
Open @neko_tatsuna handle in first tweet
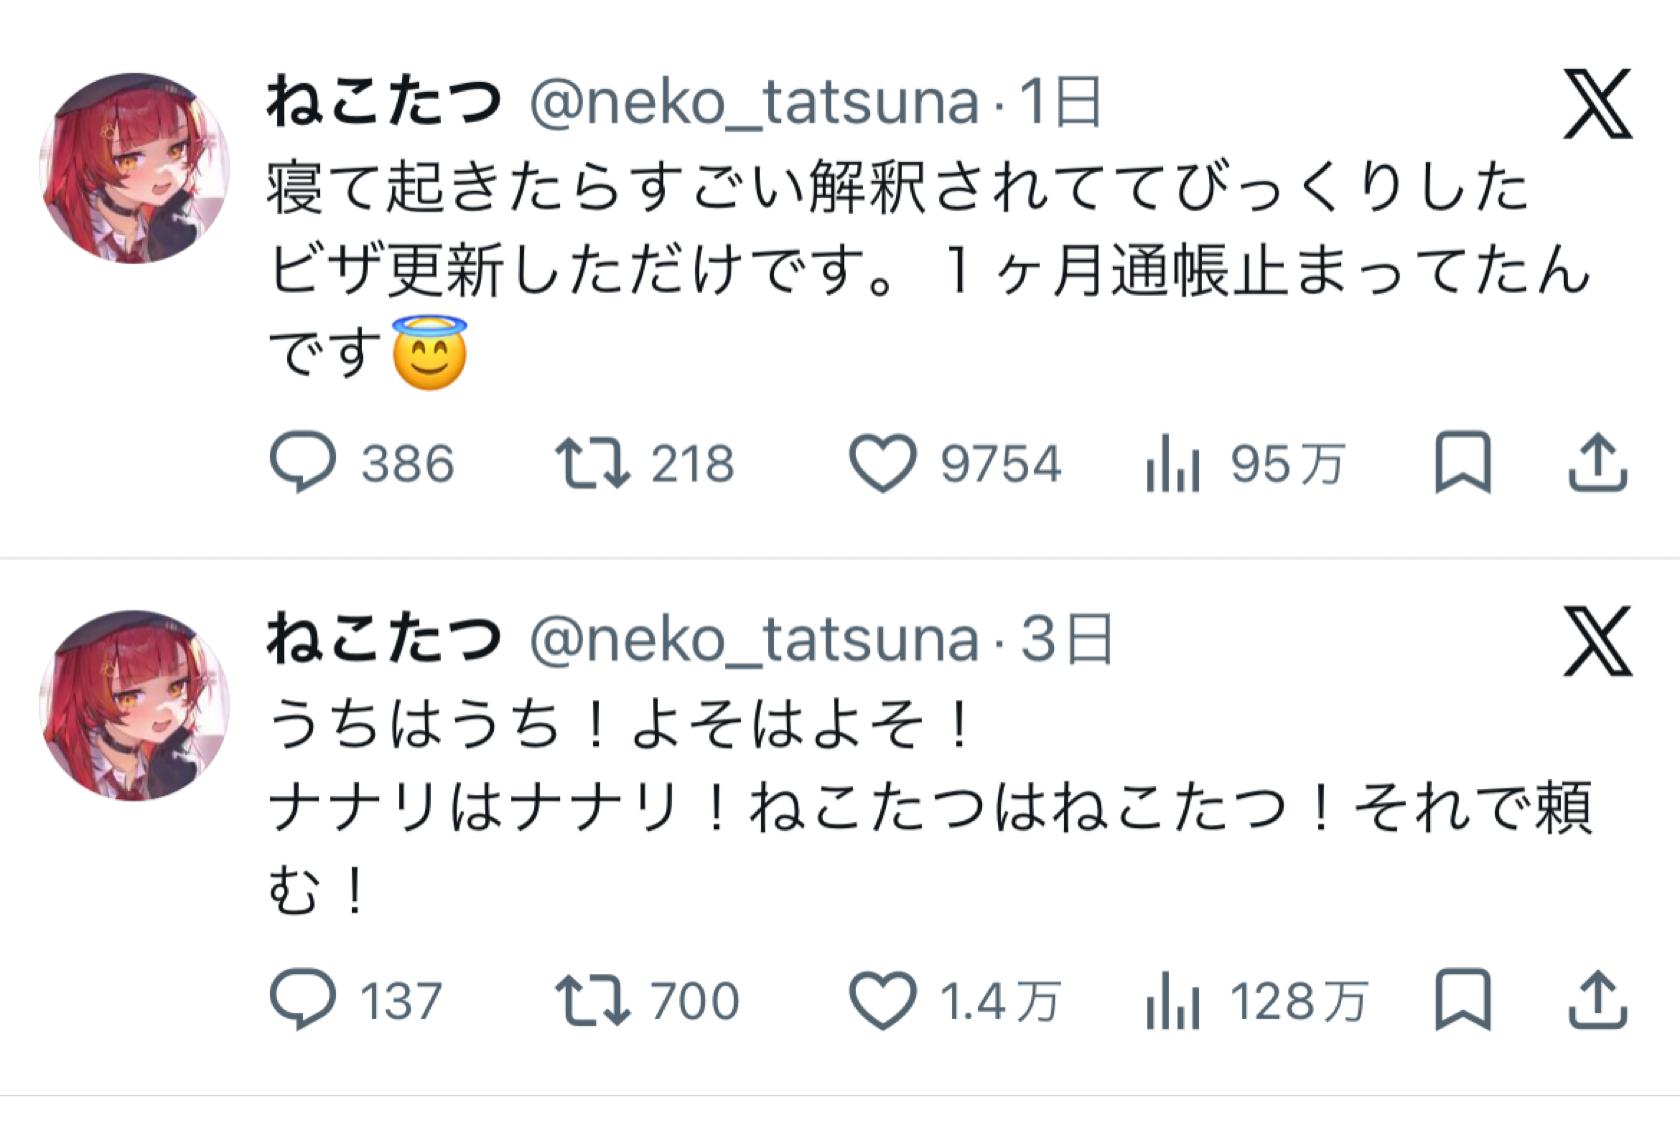tap(754, 103)
